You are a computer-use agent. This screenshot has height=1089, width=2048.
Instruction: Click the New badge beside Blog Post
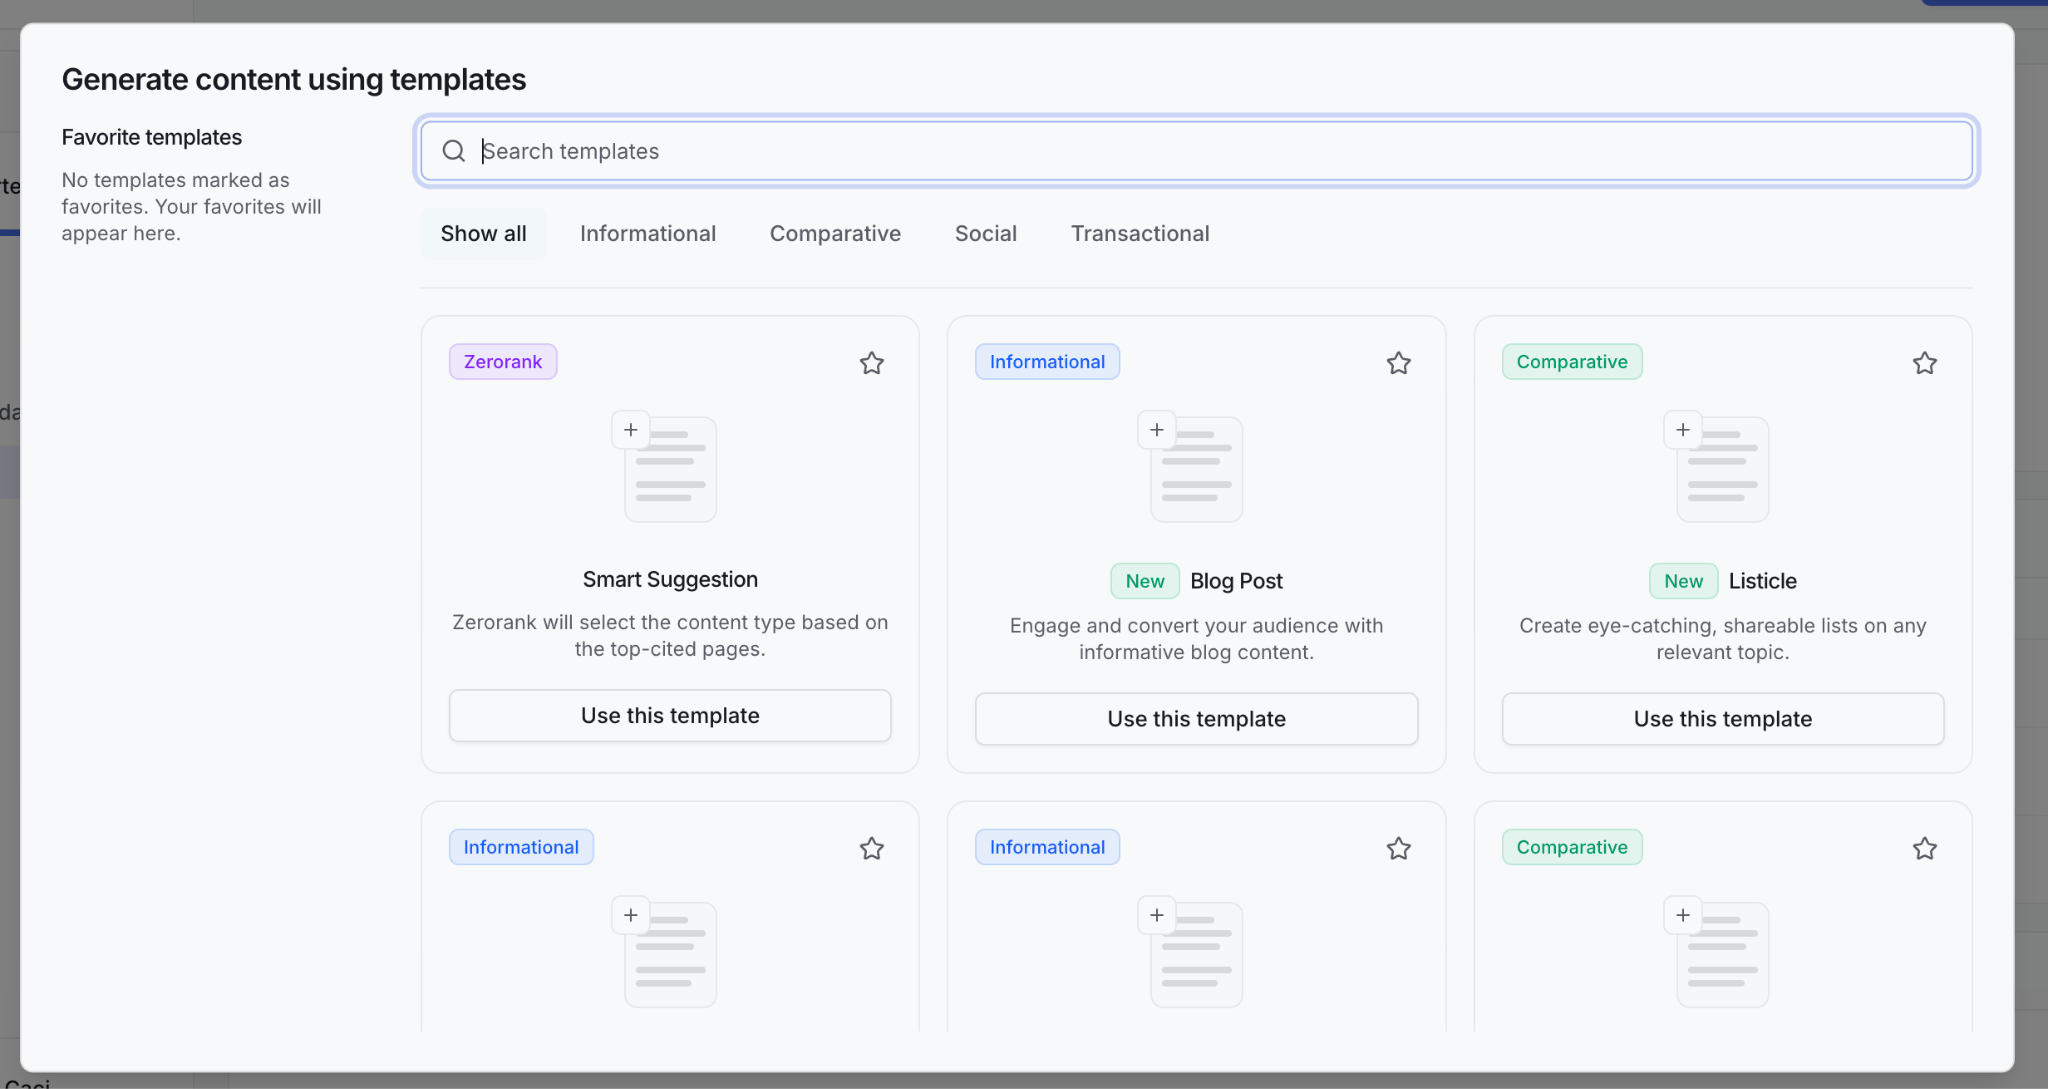pos(1145,581)
